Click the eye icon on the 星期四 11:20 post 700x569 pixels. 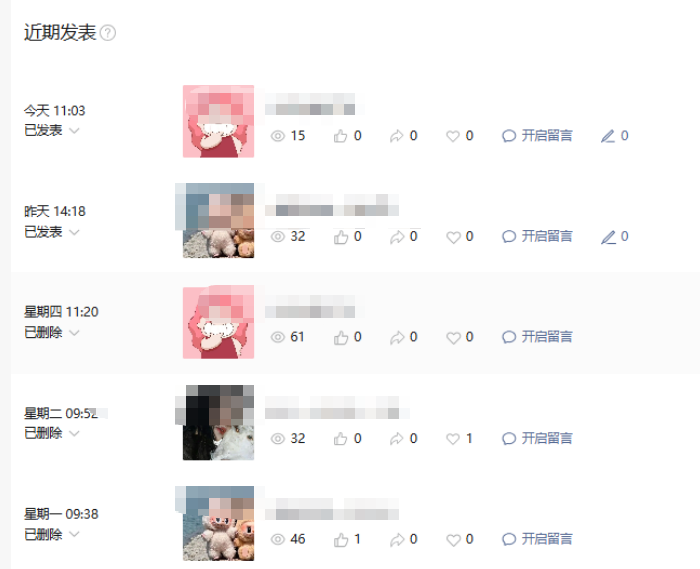point(278,337)
